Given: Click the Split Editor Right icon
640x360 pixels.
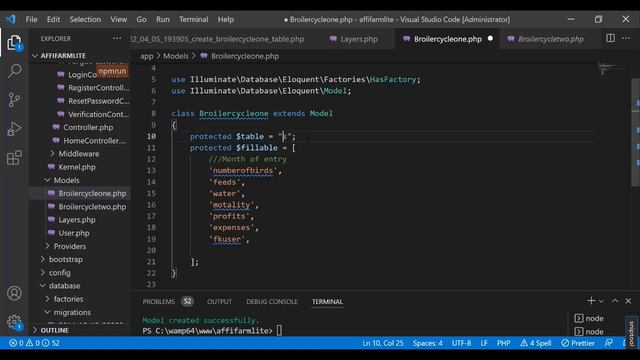Looking at the screenshot, I should 610,38.
